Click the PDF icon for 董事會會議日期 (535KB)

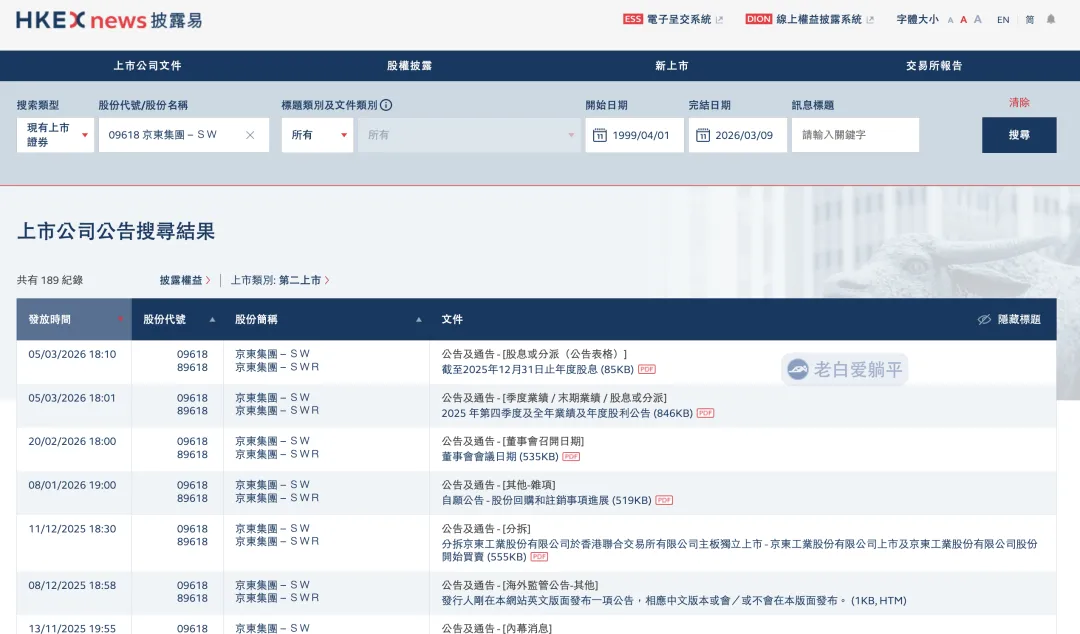click(571, 457)
